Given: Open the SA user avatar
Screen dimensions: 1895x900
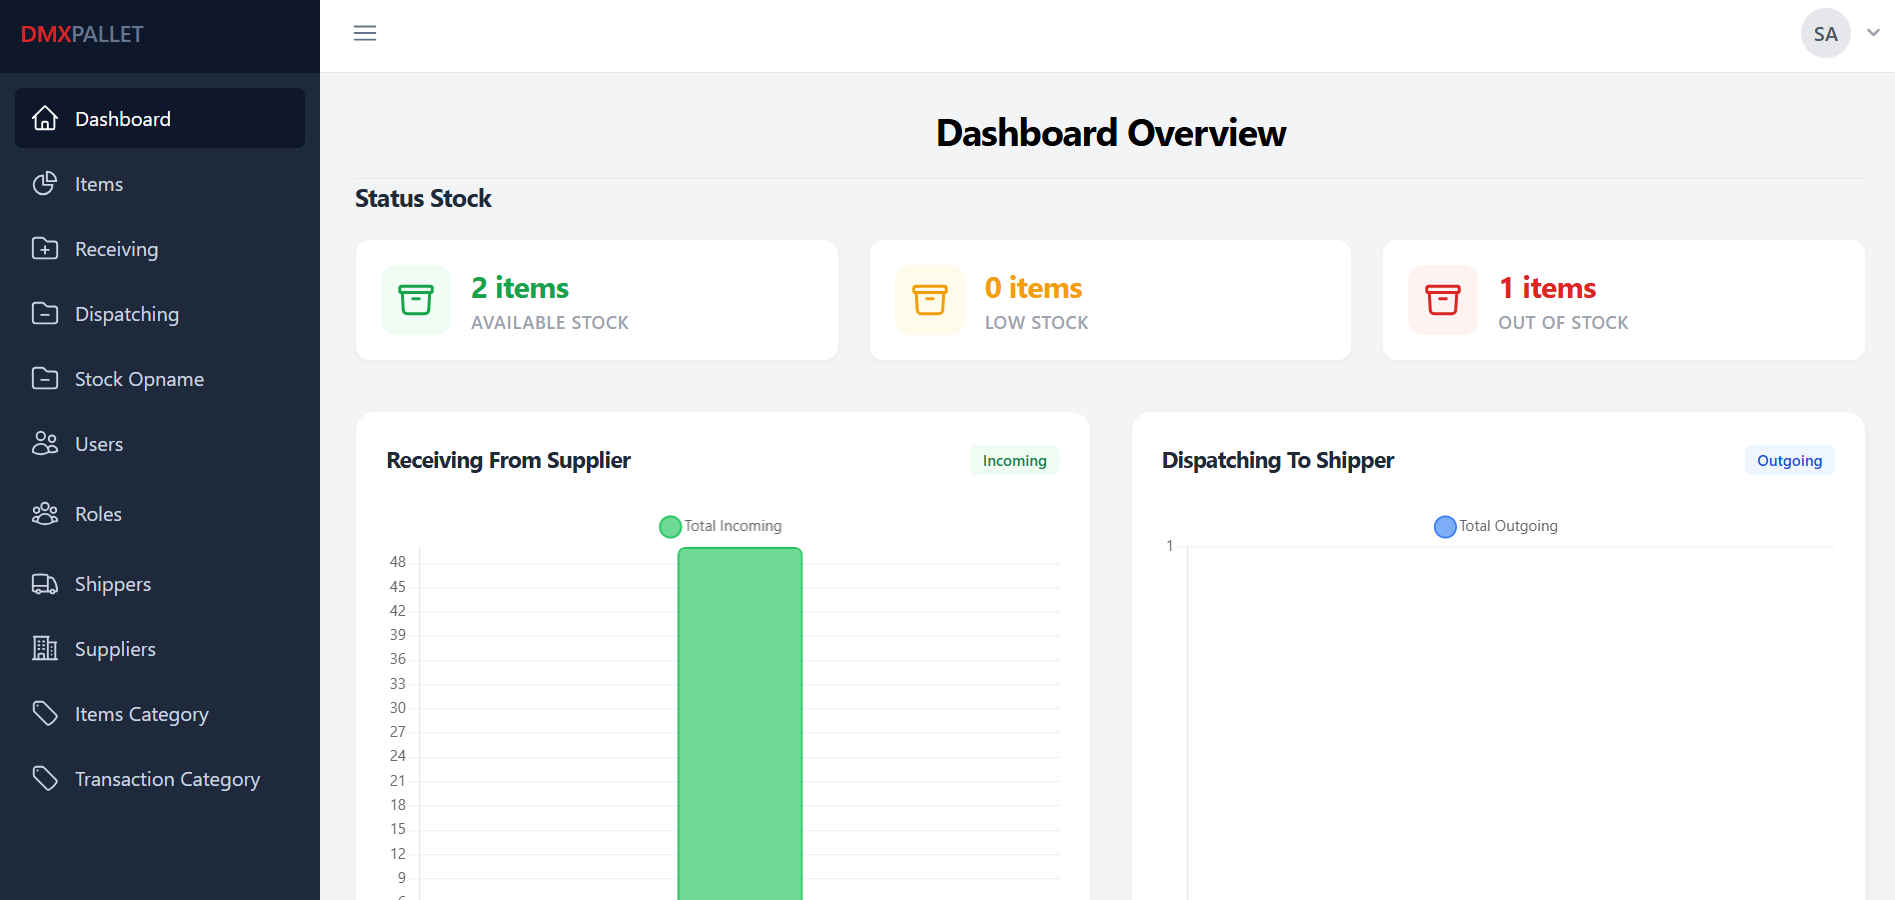Looking at the screenshot, I should (1826, 33).
